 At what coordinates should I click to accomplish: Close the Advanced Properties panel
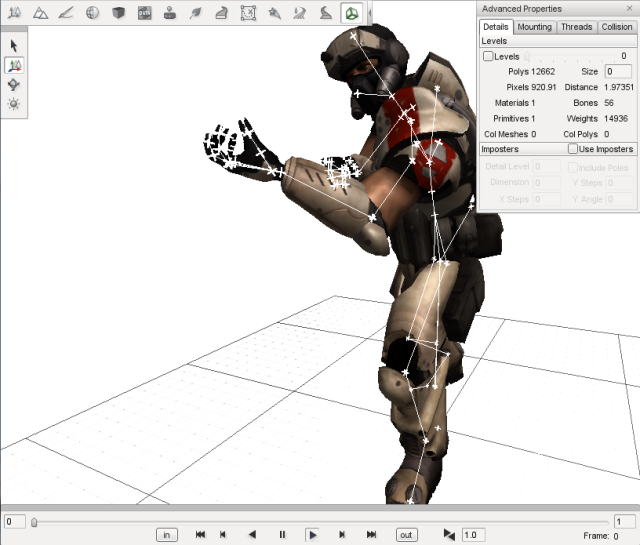point(629,9)
